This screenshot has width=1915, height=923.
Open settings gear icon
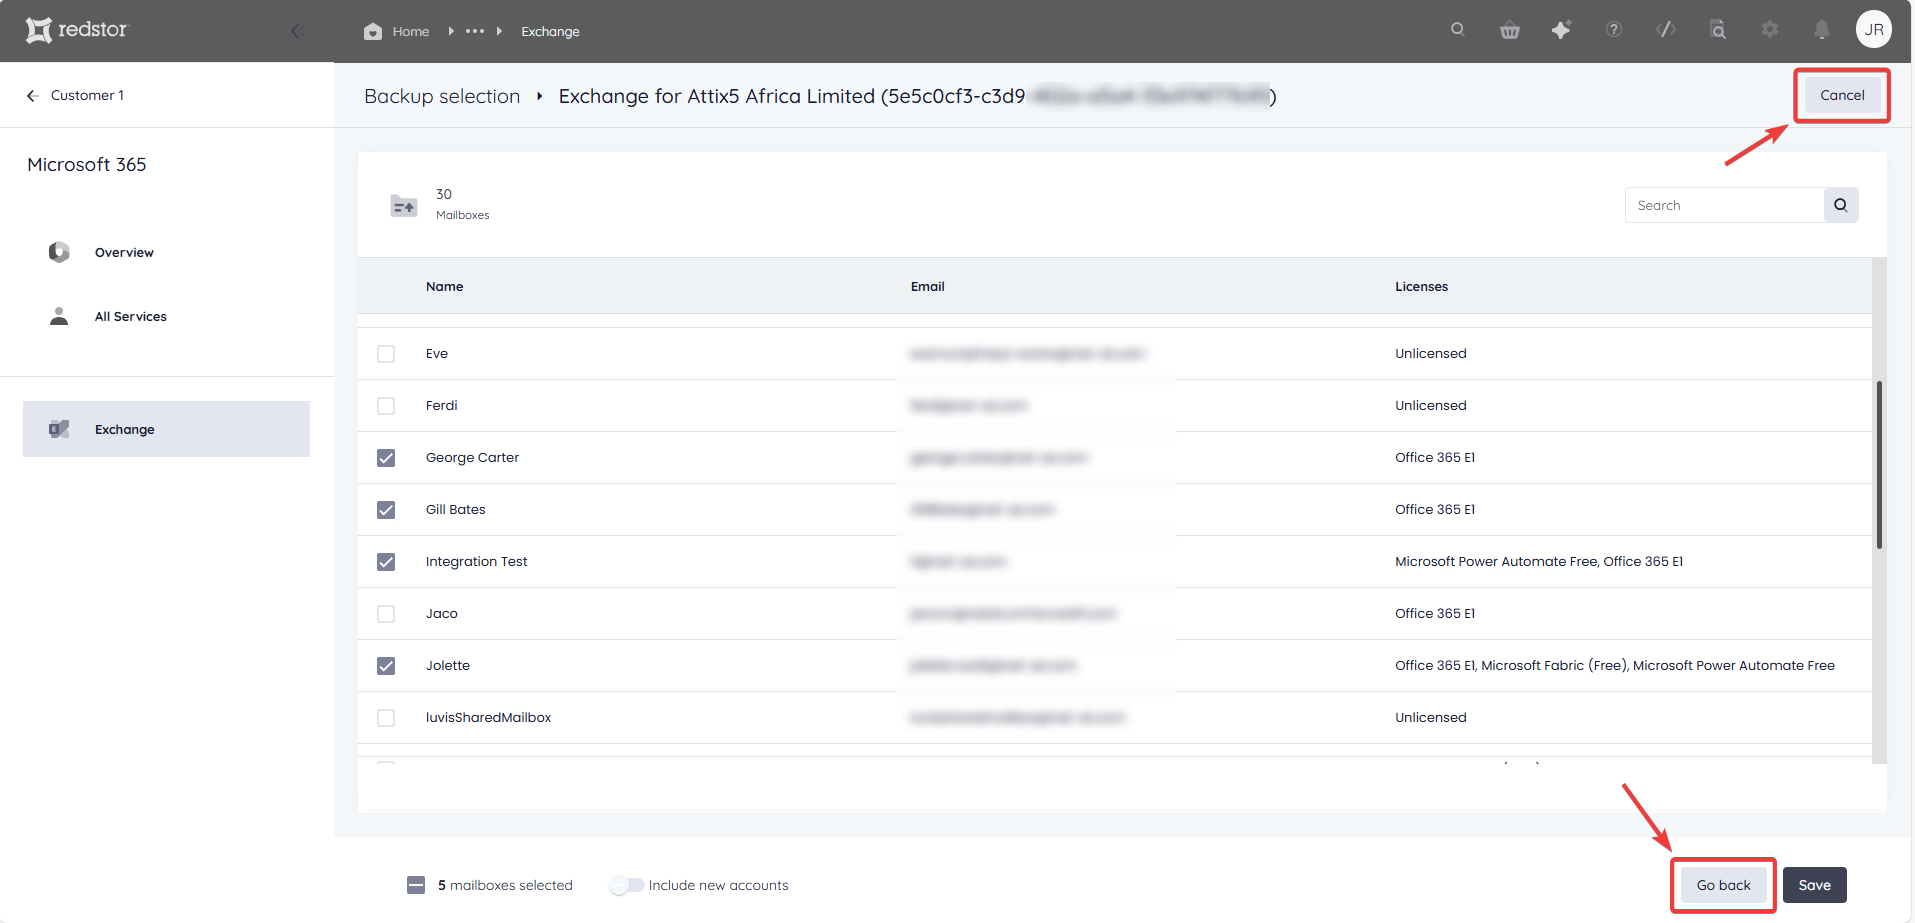1770,30
